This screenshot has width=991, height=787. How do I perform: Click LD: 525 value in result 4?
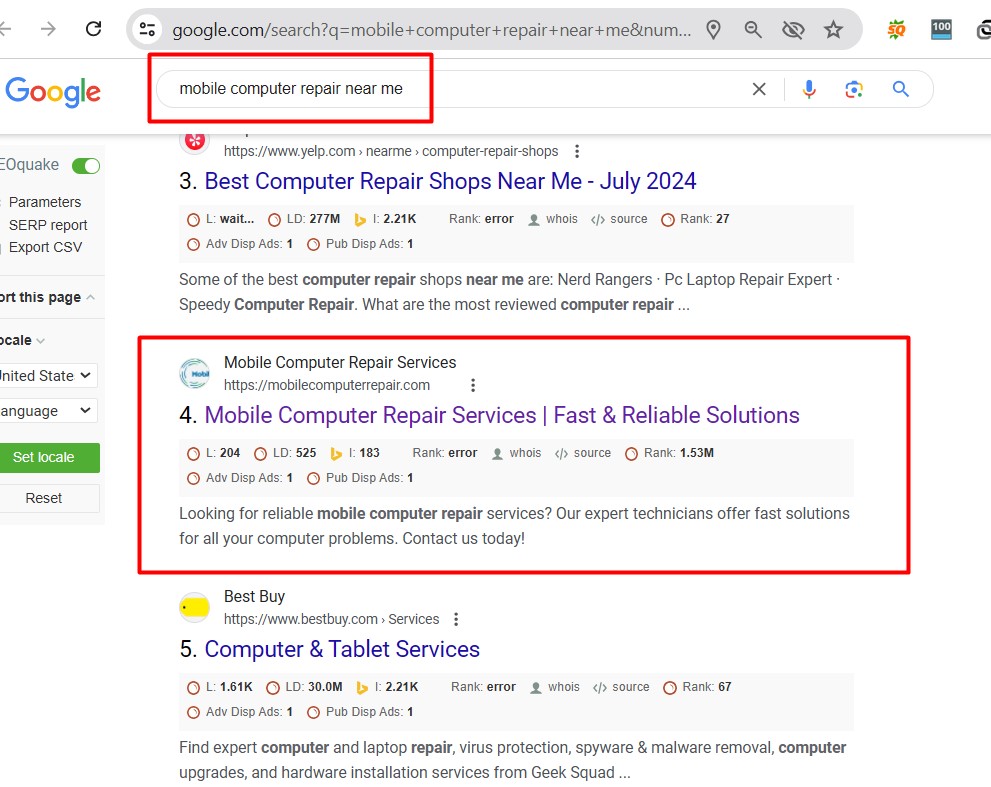pos(295,453)
